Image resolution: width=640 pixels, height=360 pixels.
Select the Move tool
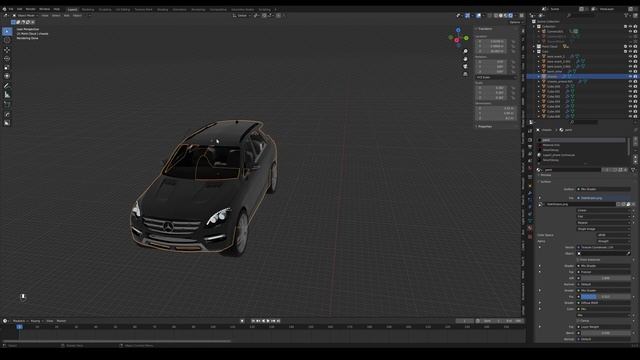point(7,50)
